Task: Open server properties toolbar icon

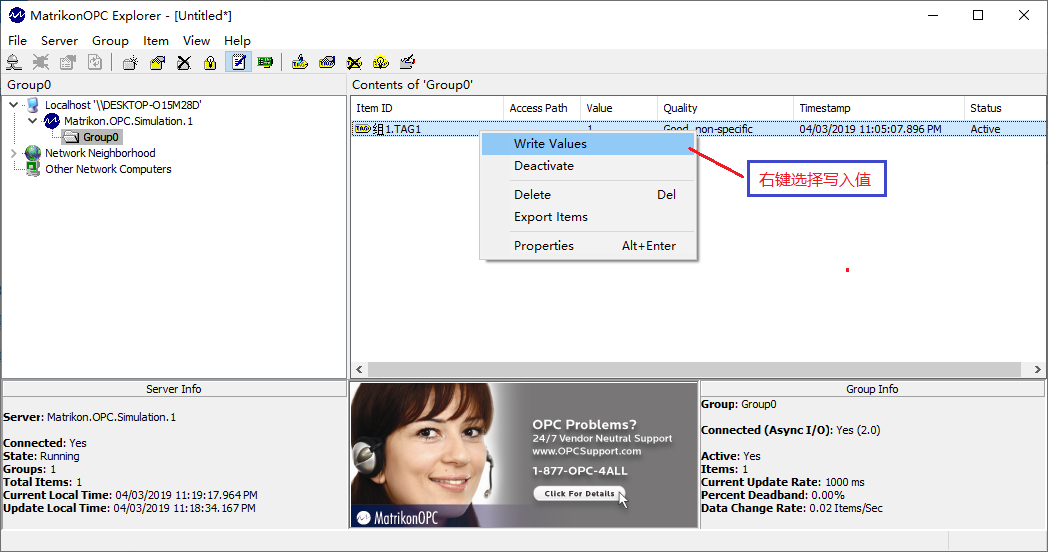Action: [68, 63]
